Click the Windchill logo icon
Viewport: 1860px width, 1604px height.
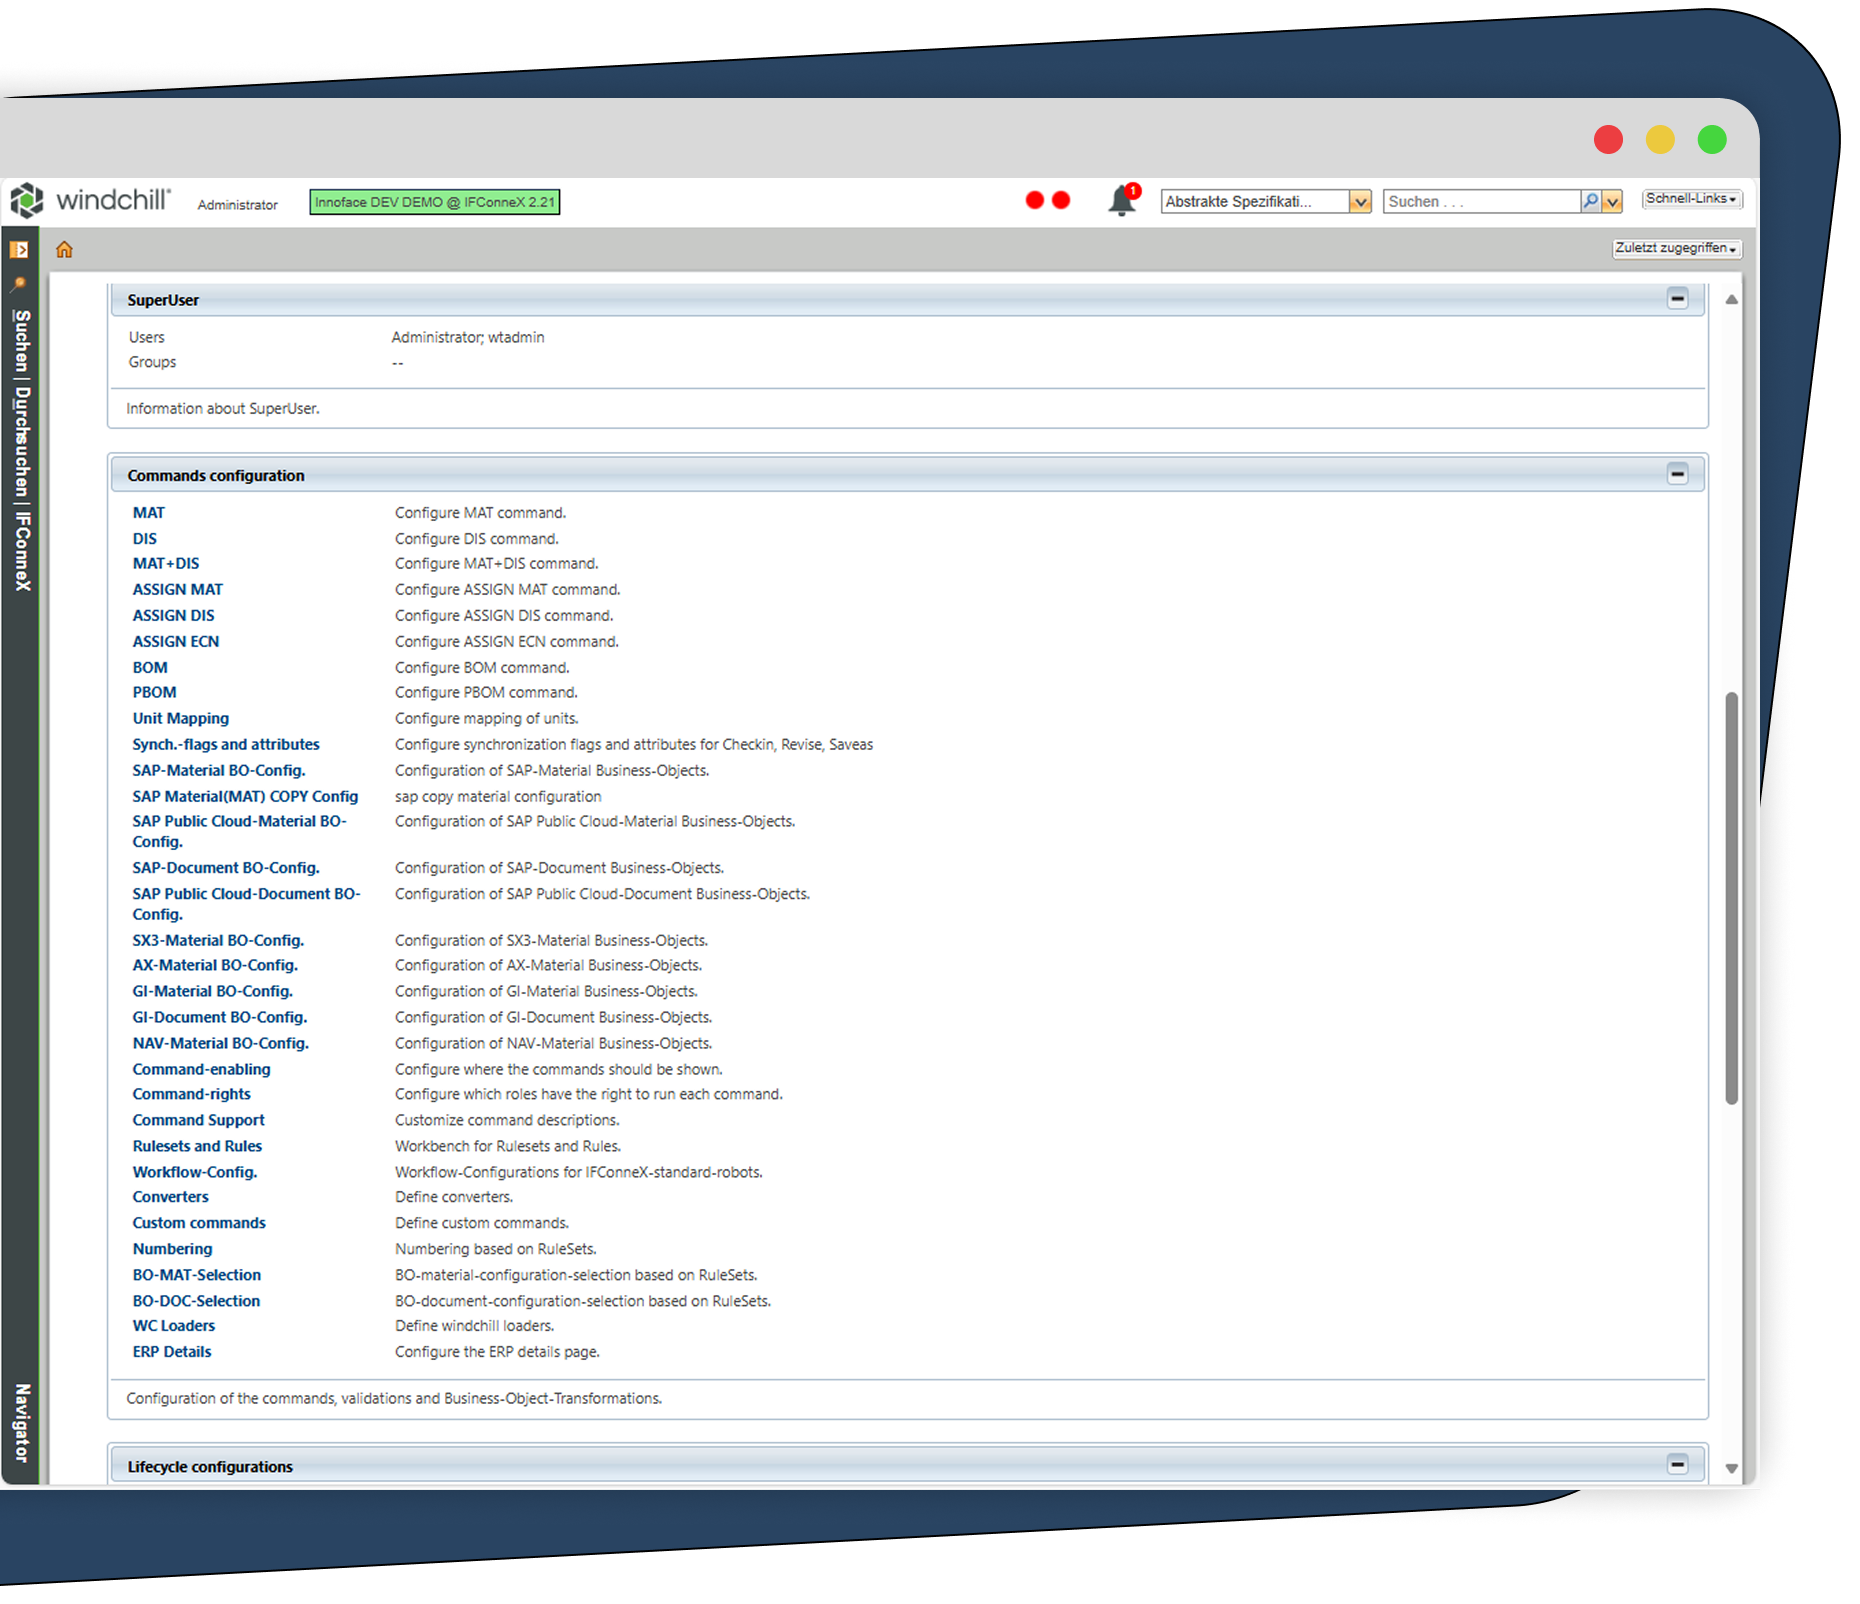27,201
